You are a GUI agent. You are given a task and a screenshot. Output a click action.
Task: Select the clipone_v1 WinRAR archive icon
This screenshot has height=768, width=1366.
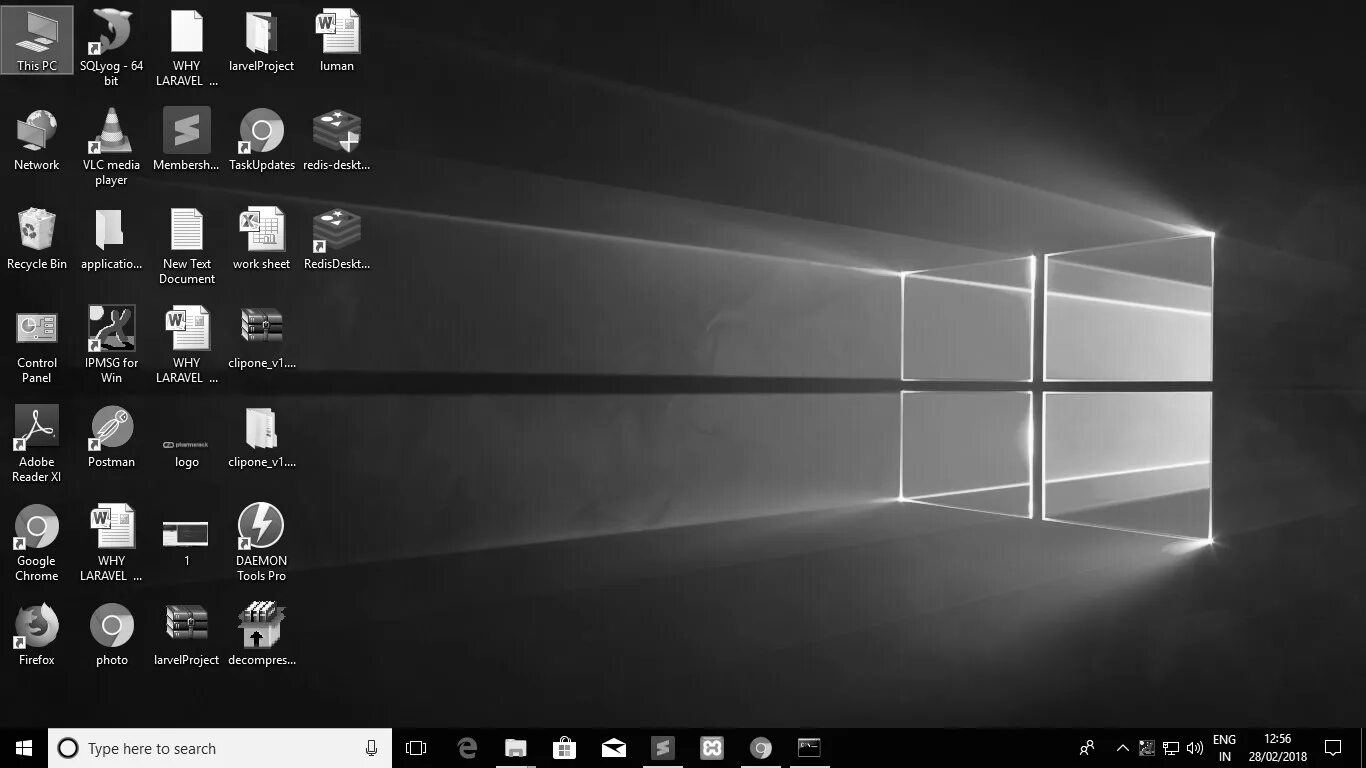click(261, 337)
